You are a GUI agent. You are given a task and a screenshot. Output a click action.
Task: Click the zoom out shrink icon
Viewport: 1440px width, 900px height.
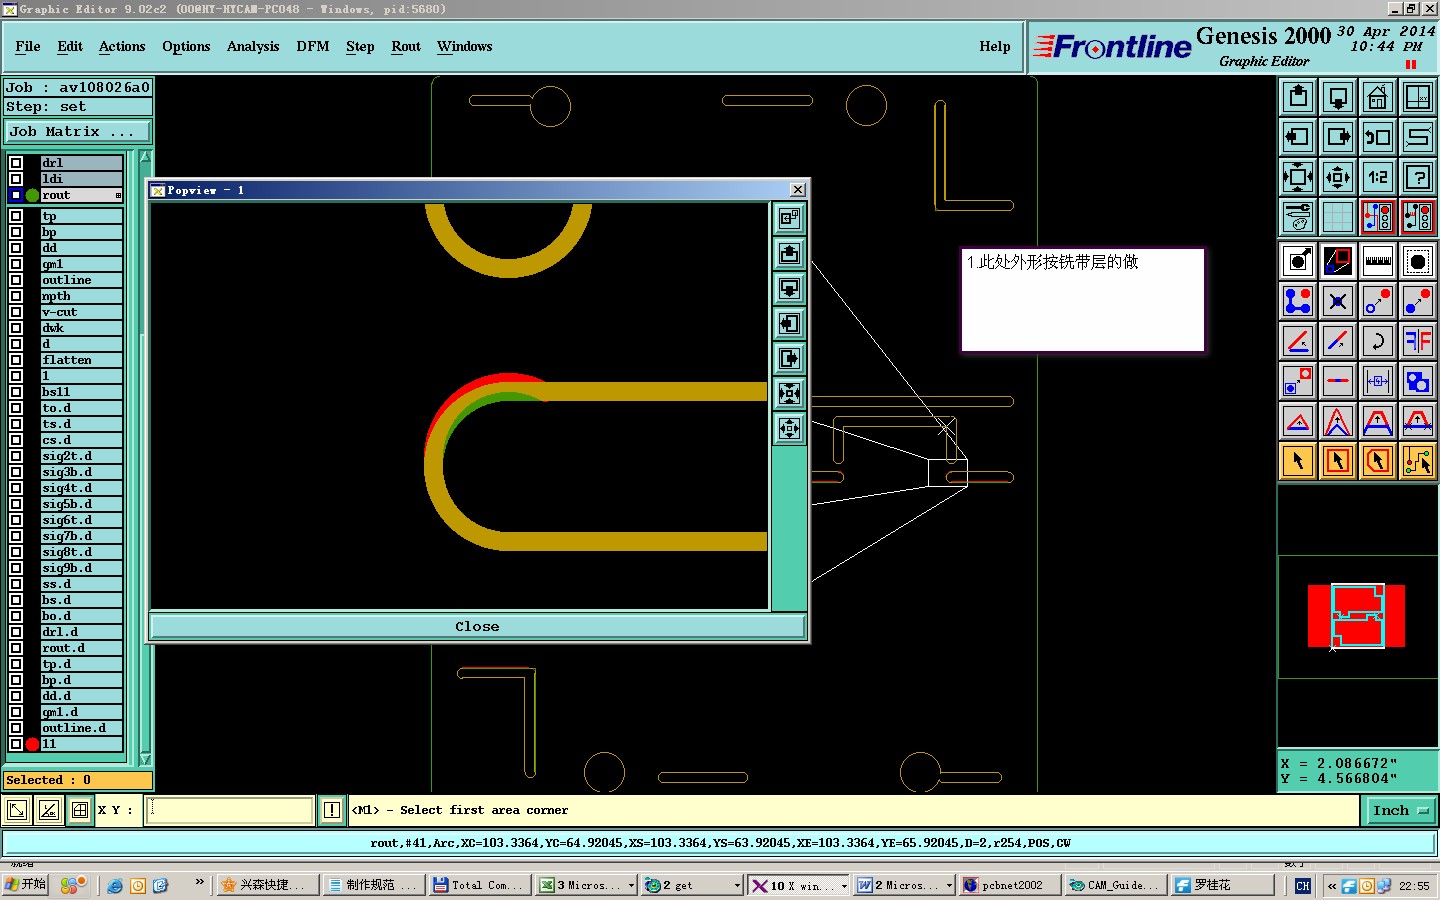pyautogui.click(x=1338, y=177)
